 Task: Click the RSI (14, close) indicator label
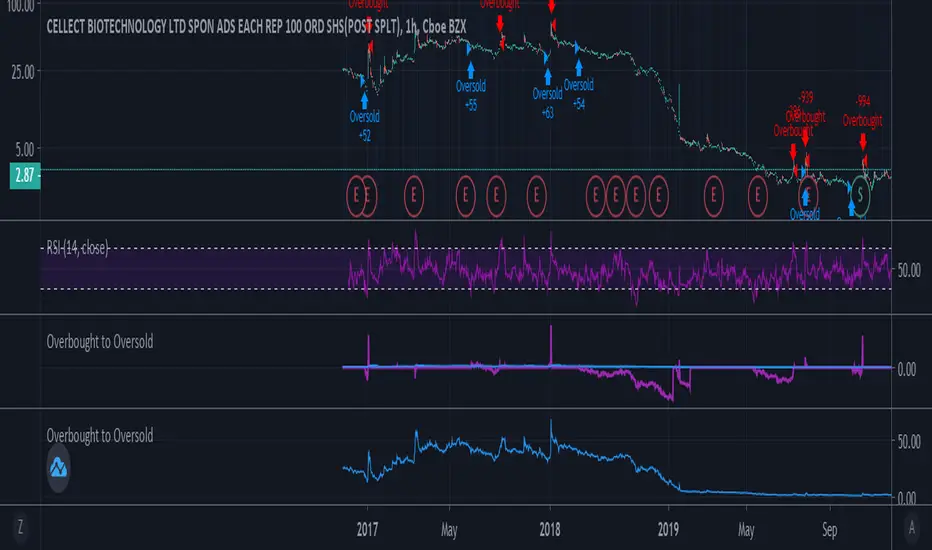click(77, 248)
